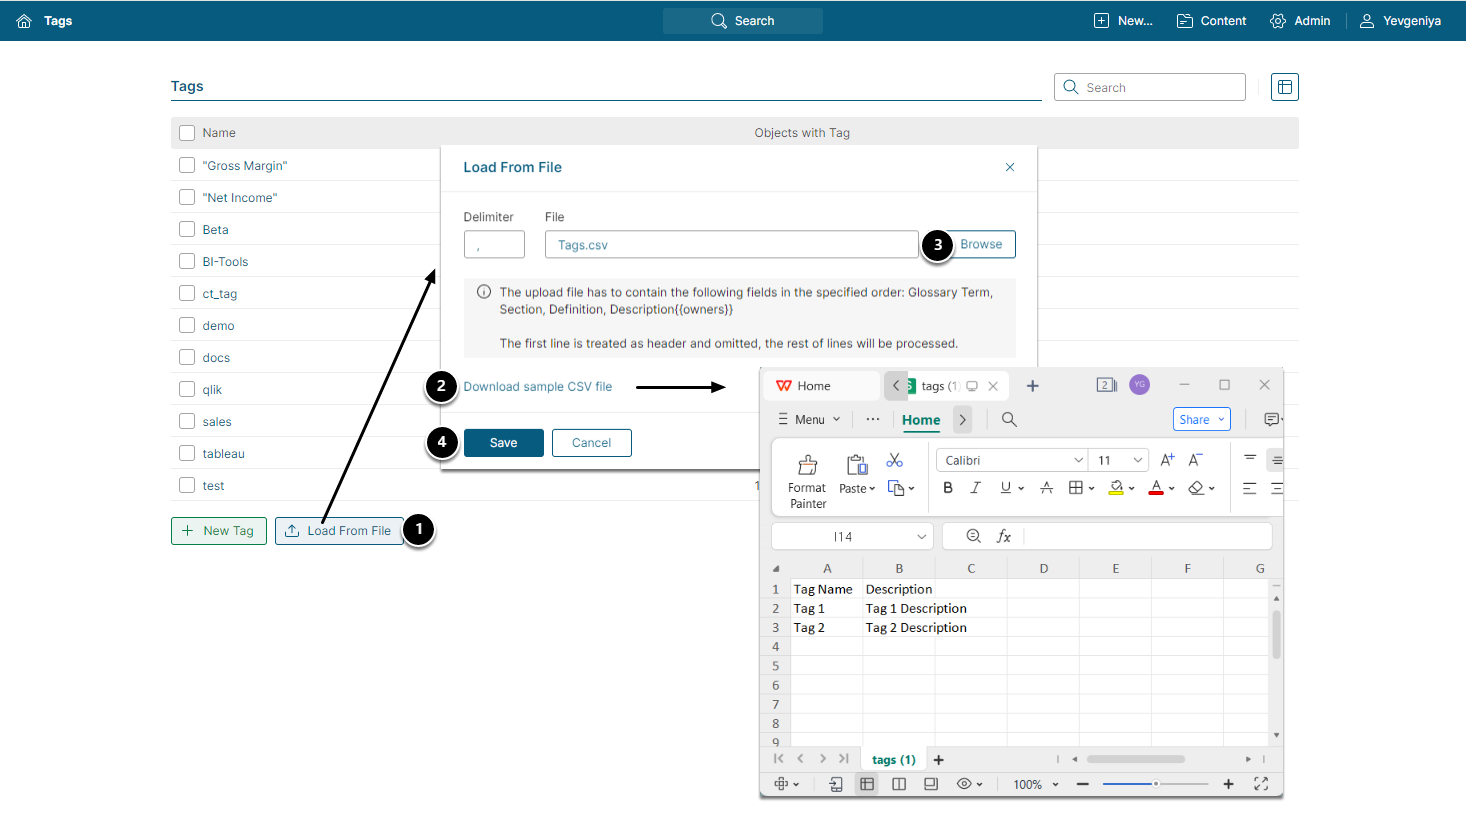The height and width of the screenshot is (817, 1466).
Task: Open a new tab in spreadsheet window
Action: pos(1033,386)
